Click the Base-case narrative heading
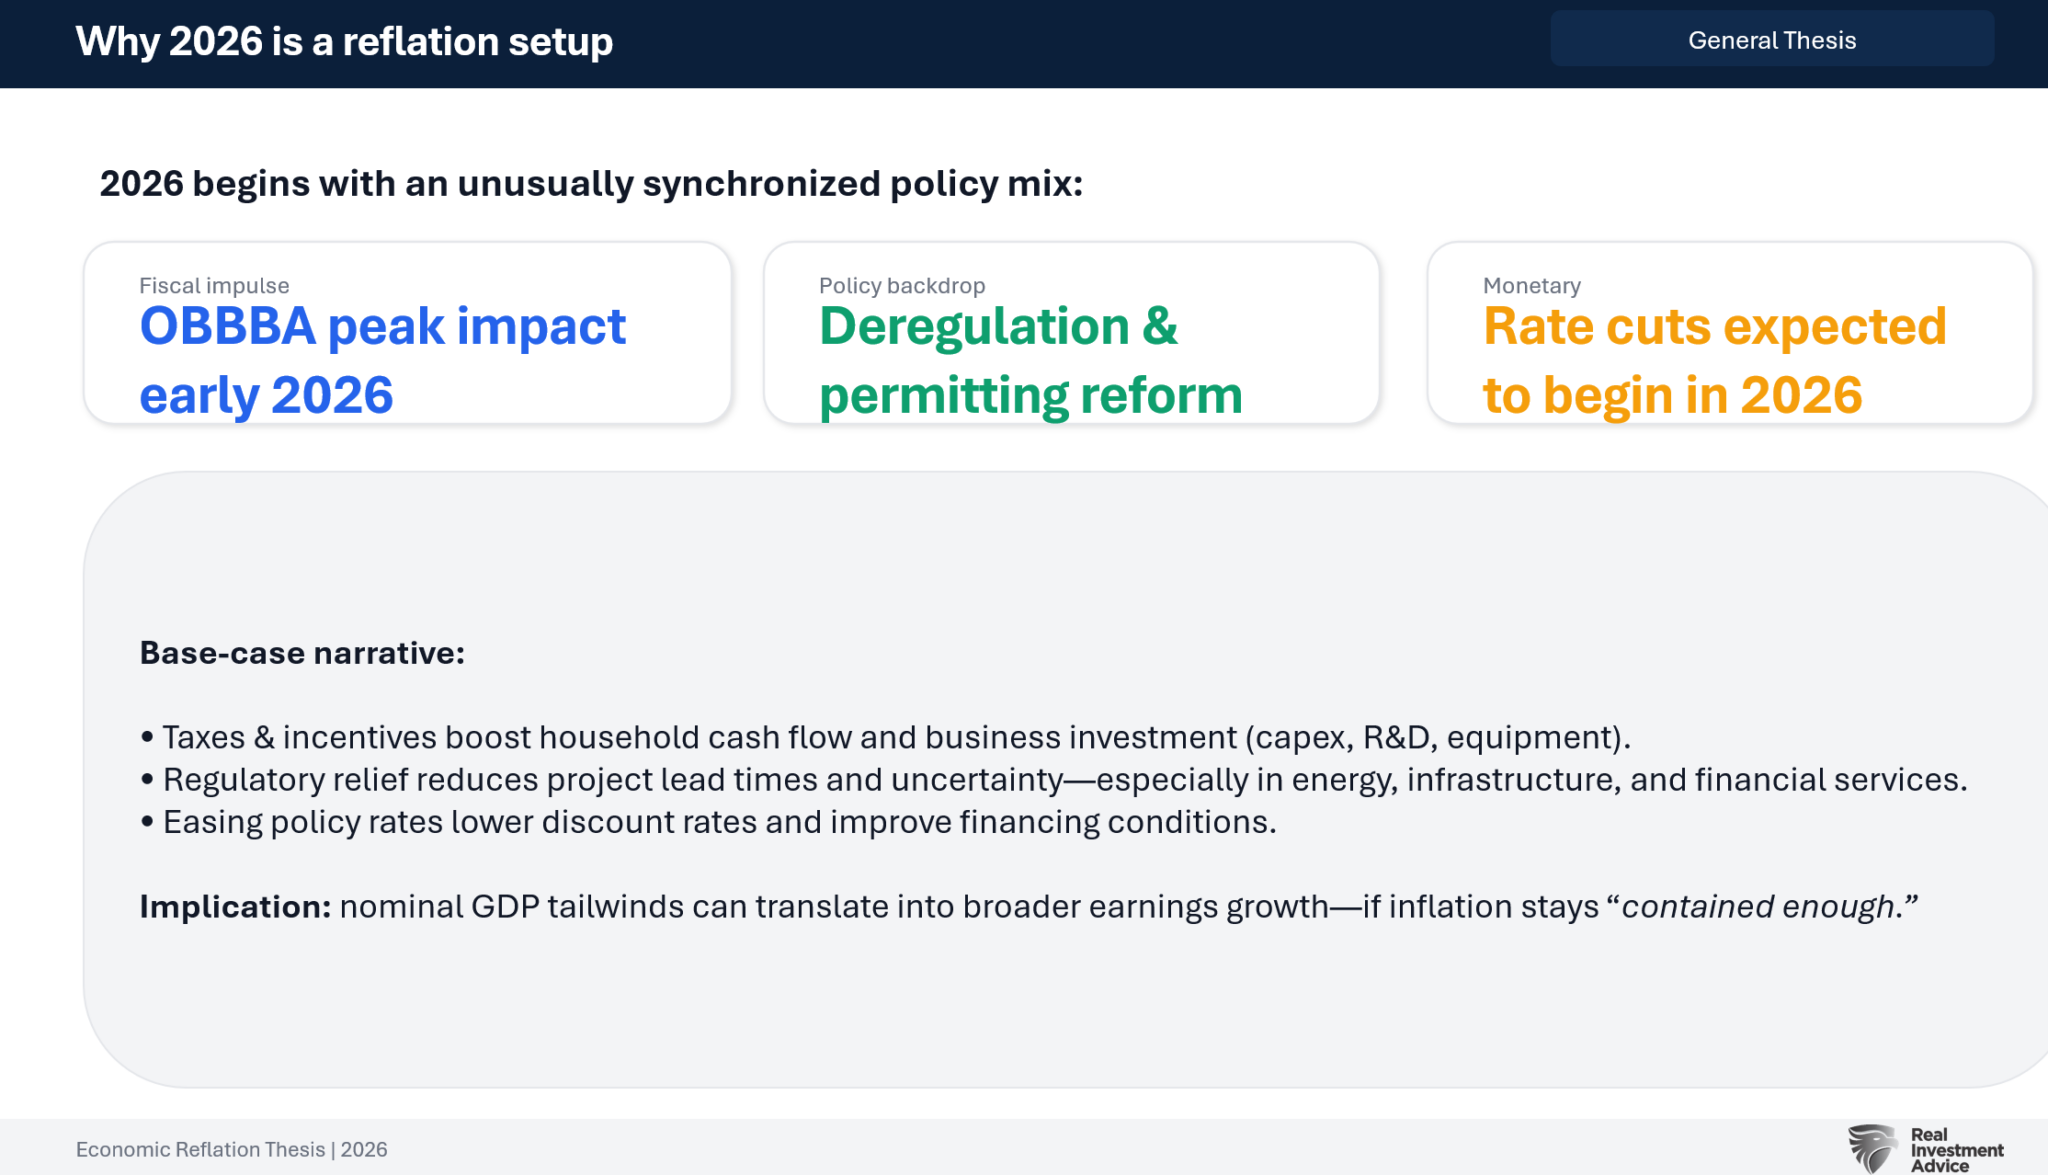The height and width of the screenshot is (1175, 2048). point(302,653)
